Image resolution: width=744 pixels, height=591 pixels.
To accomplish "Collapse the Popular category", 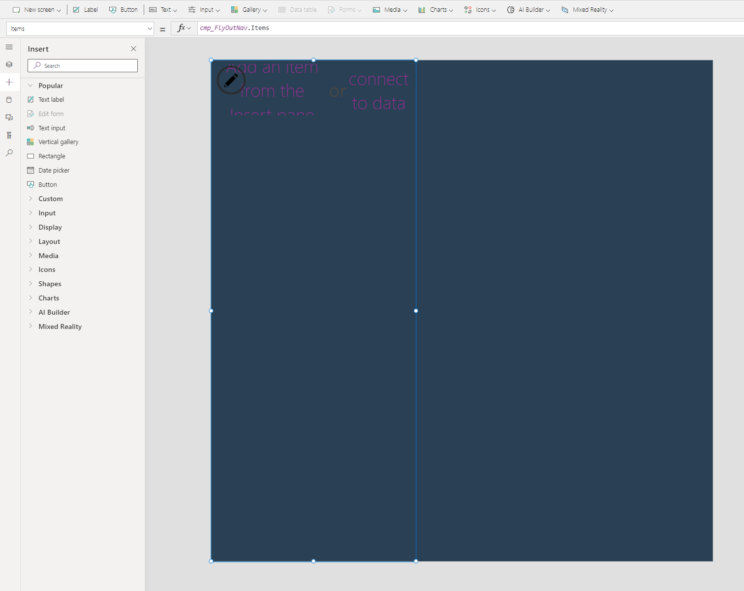I will coord(50,86).
